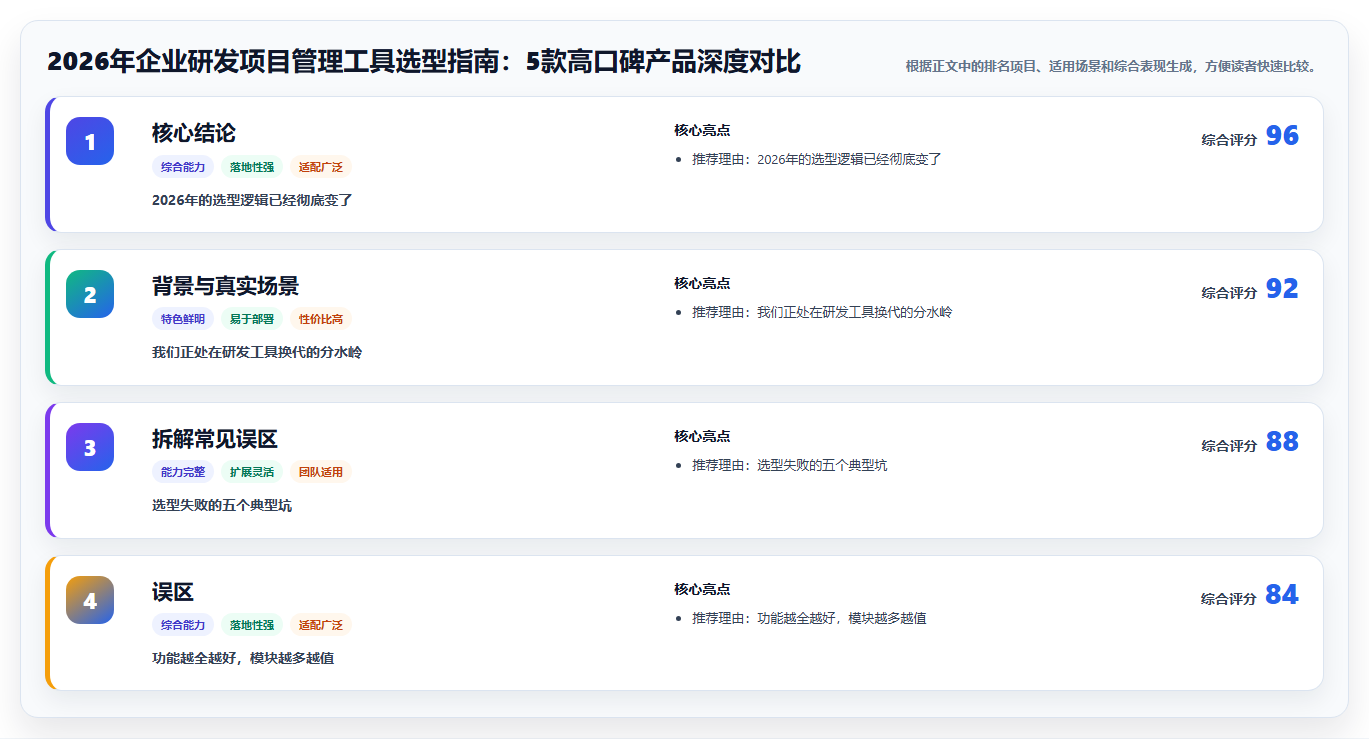Click 核心亮点 heading in 核心结论 card
Image resolution: width=1369 pixels, height=739 pixels.
pyautogui.click(x=702, y=130)
